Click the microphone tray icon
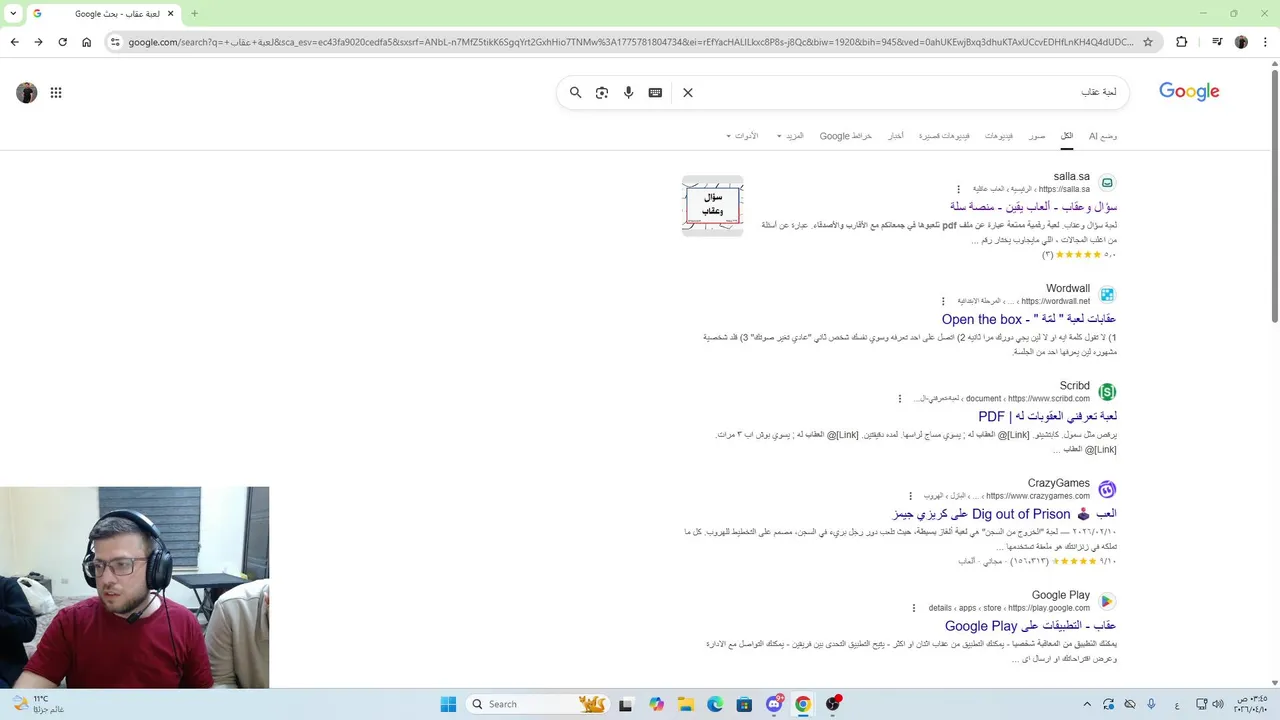Screen dimensions: 1280x720 tap(1151, 704)
